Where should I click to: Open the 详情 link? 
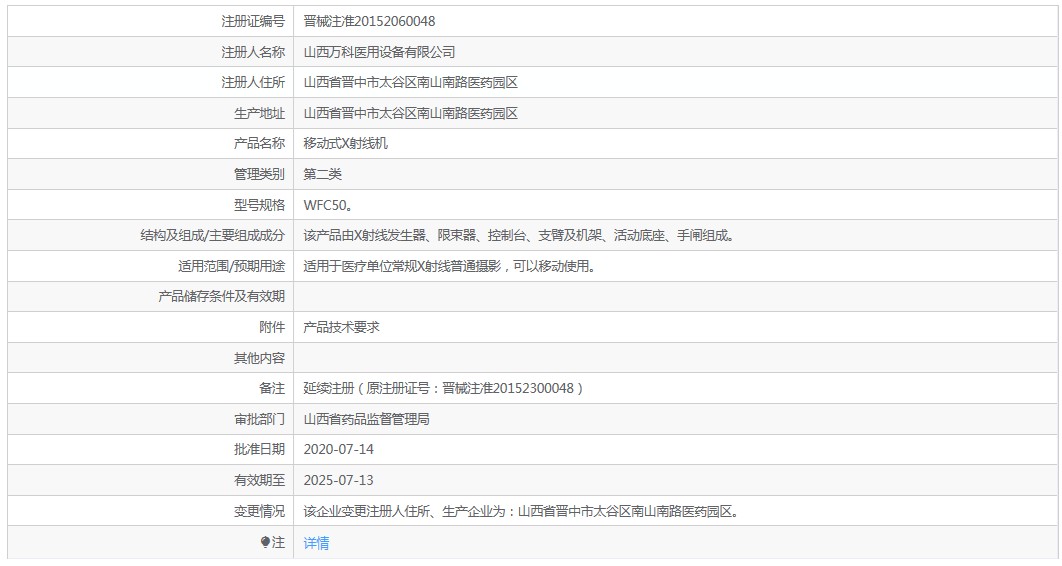(x=316, y=543)
